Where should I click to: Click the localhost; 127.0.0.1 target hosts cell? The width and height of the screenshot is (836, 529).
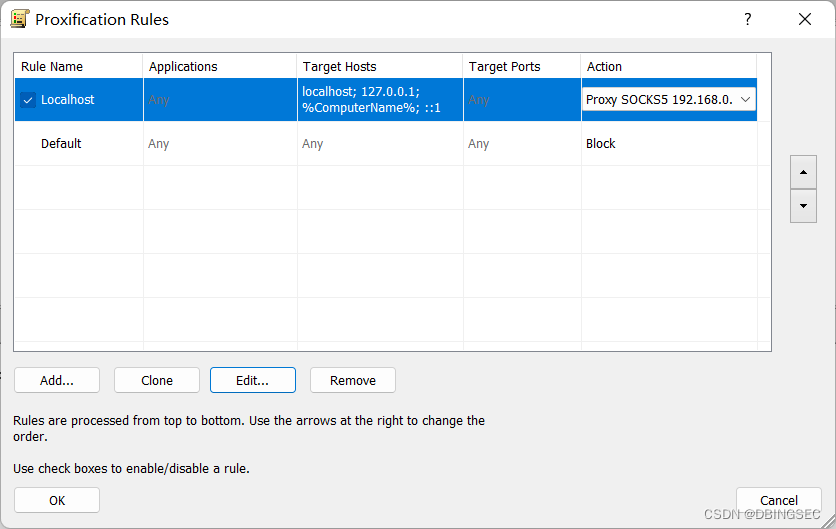pyautogui.click(x=380, y=100)
